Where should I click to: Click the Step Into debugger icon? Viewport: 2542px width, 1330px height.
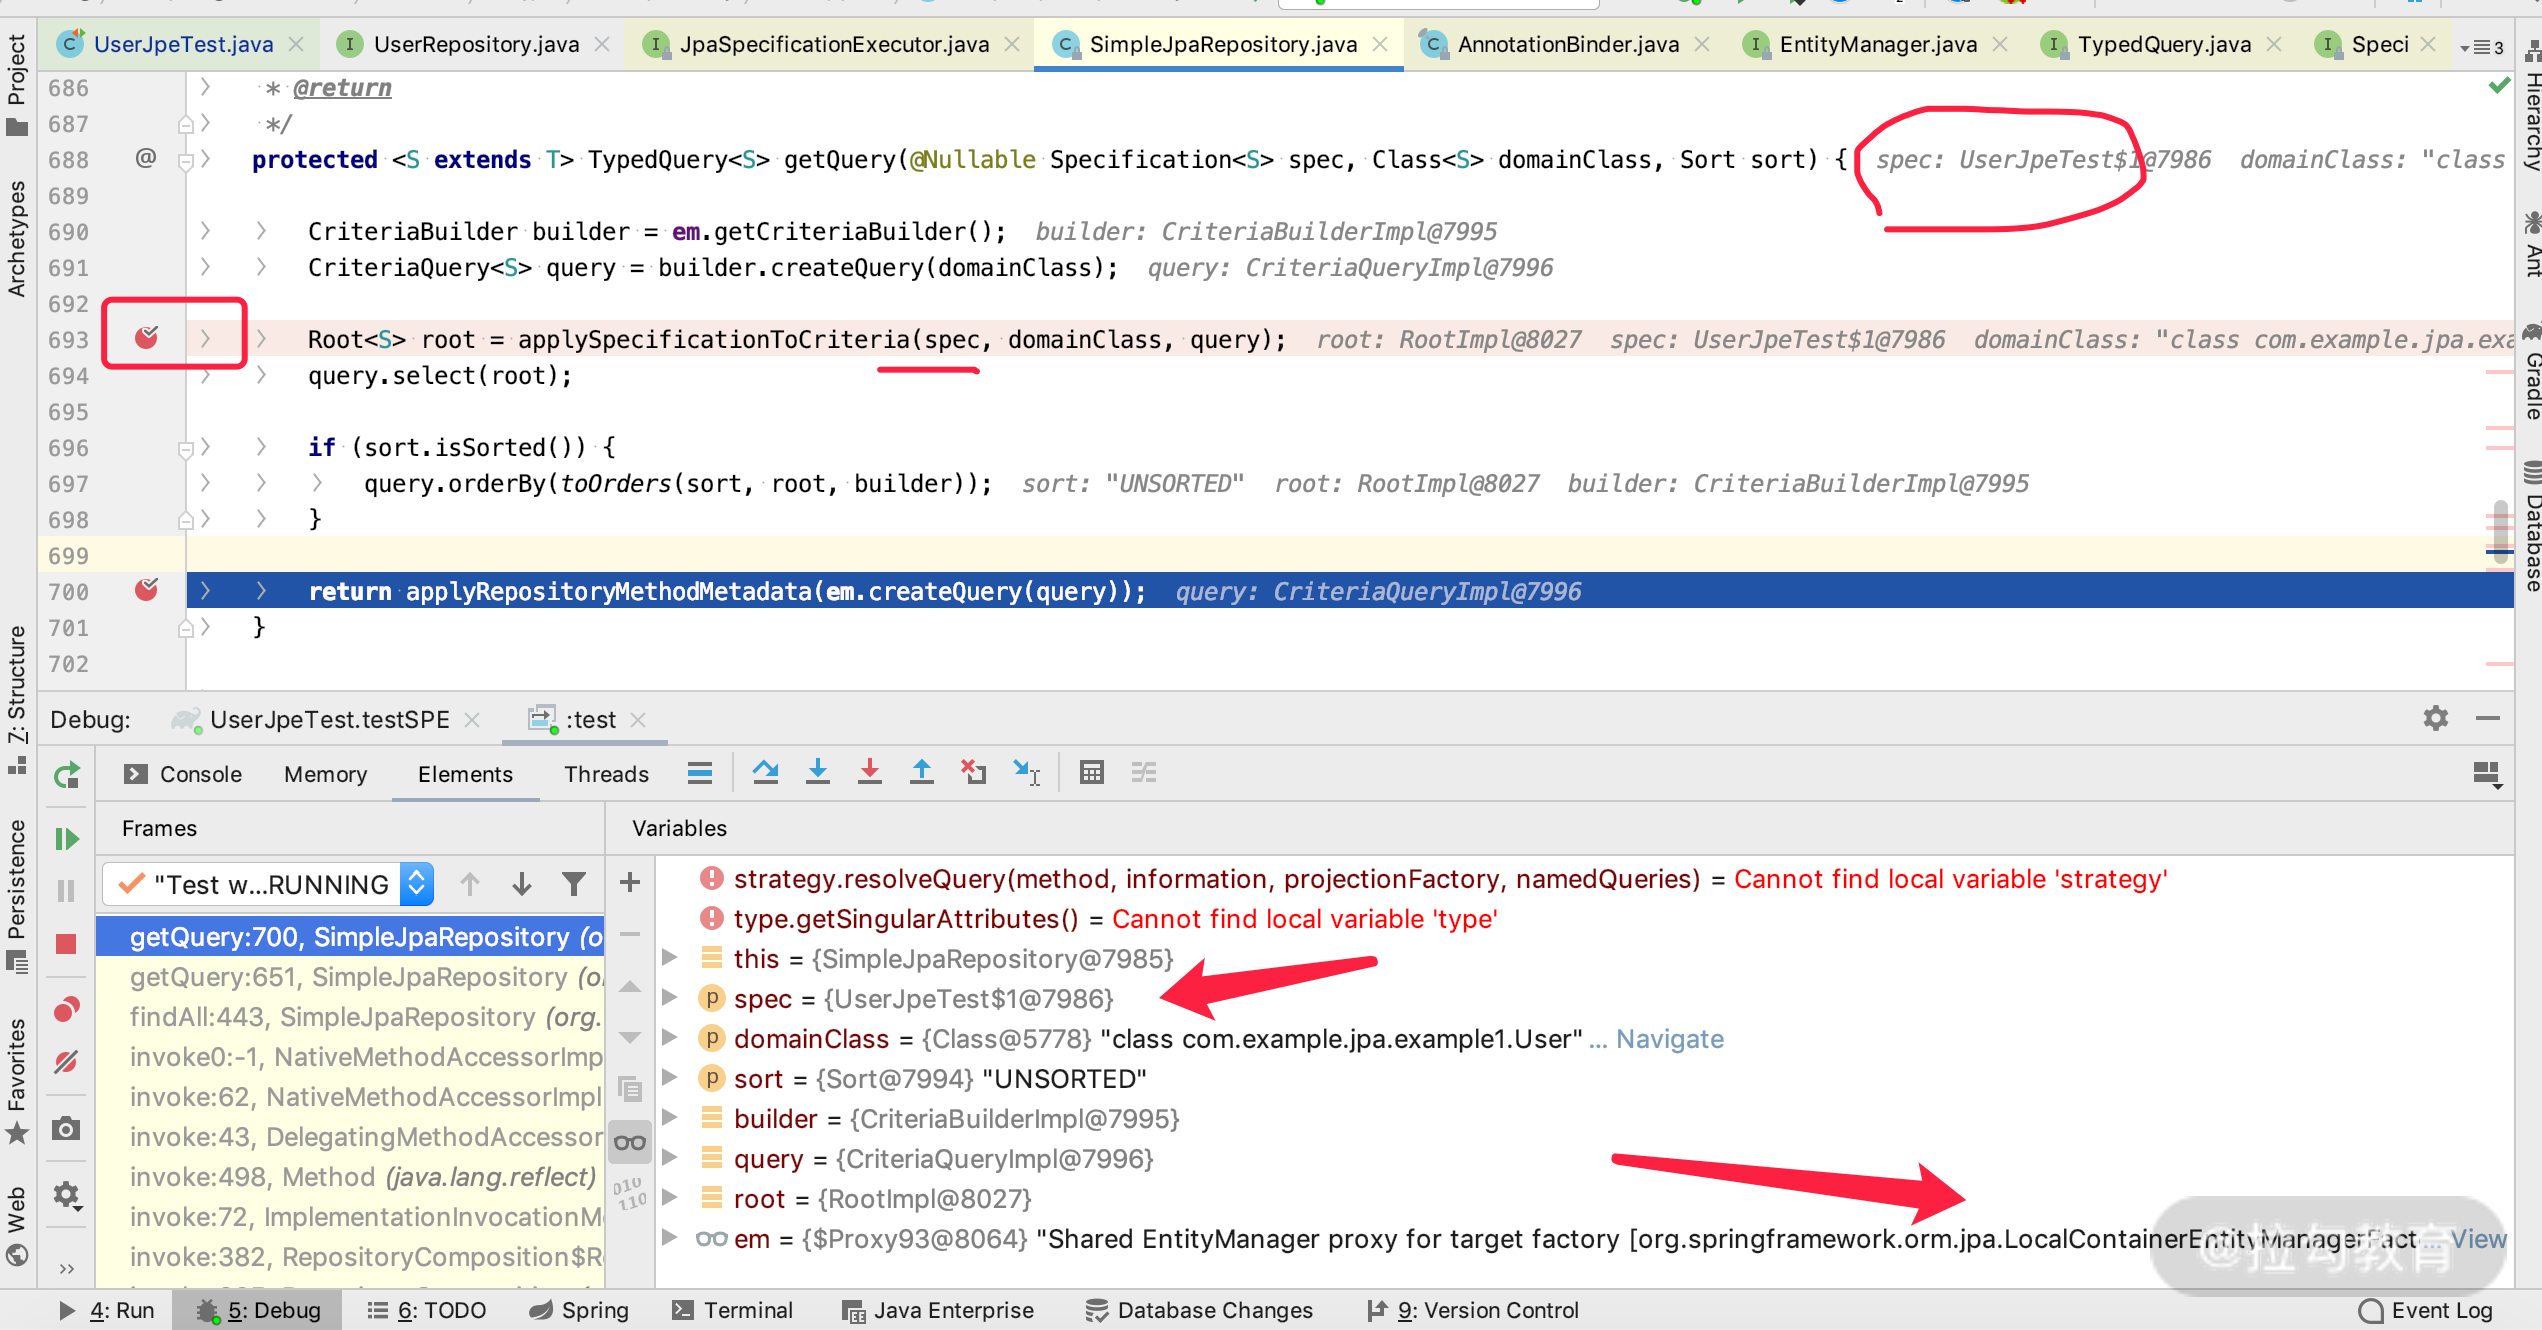[818, 772]
